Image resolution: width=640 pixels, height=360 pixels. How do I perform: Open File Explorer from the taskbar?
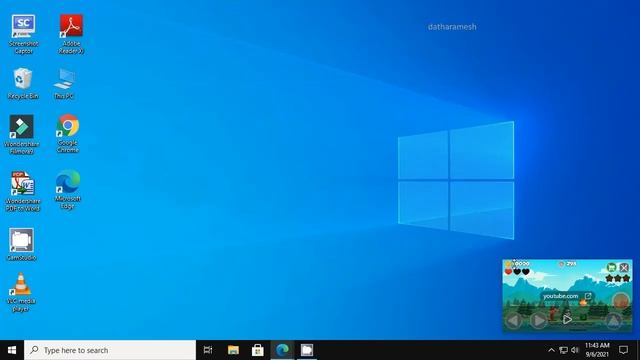(233, 350)
